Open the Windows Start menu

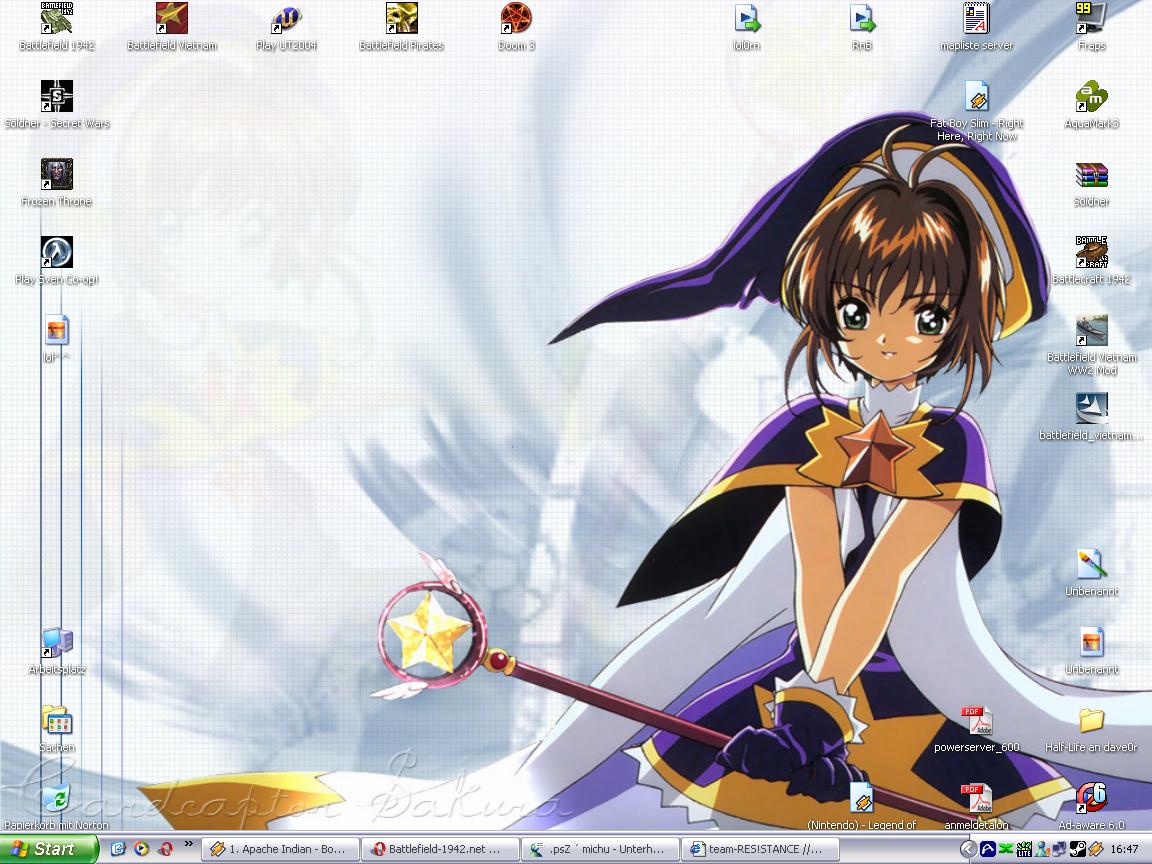(49, 849)
